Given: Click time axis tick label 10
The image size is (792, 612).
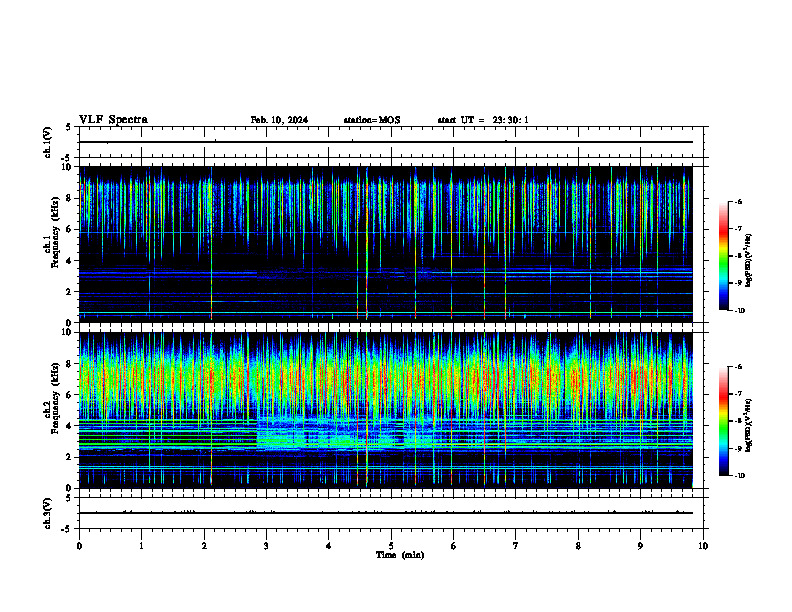Looking at the screenshot, I should 703,546.
